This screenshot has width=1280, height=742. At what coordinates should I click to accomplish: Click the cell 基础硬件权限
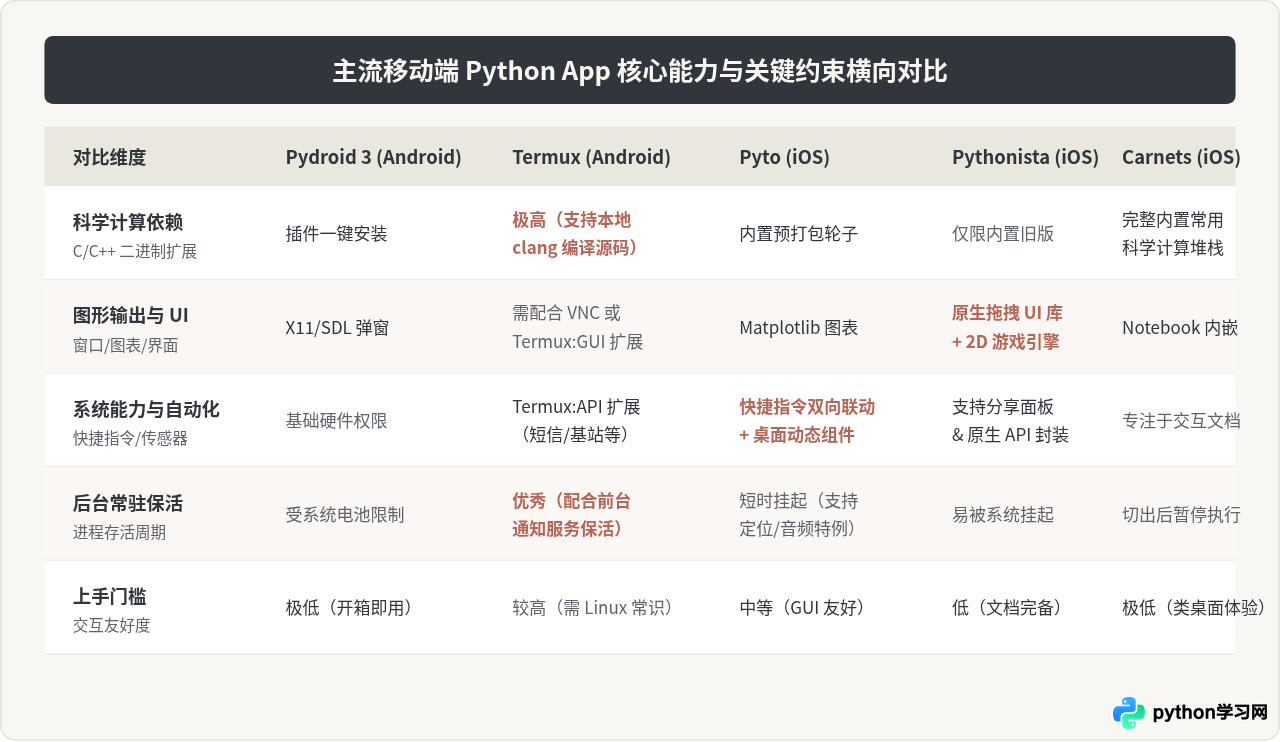tap(336, 421)
